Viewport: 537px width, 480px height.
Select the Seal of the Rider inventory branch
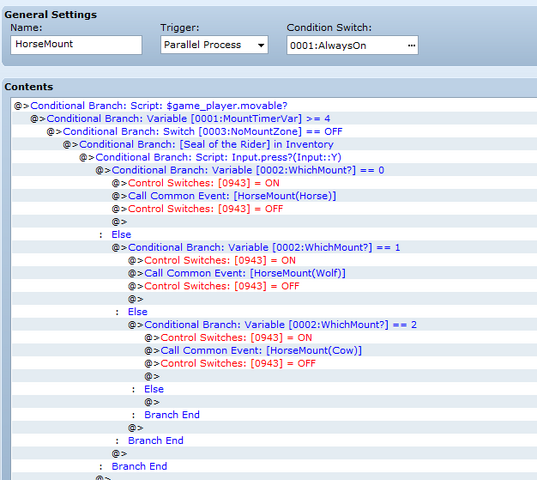pos(274,144)
